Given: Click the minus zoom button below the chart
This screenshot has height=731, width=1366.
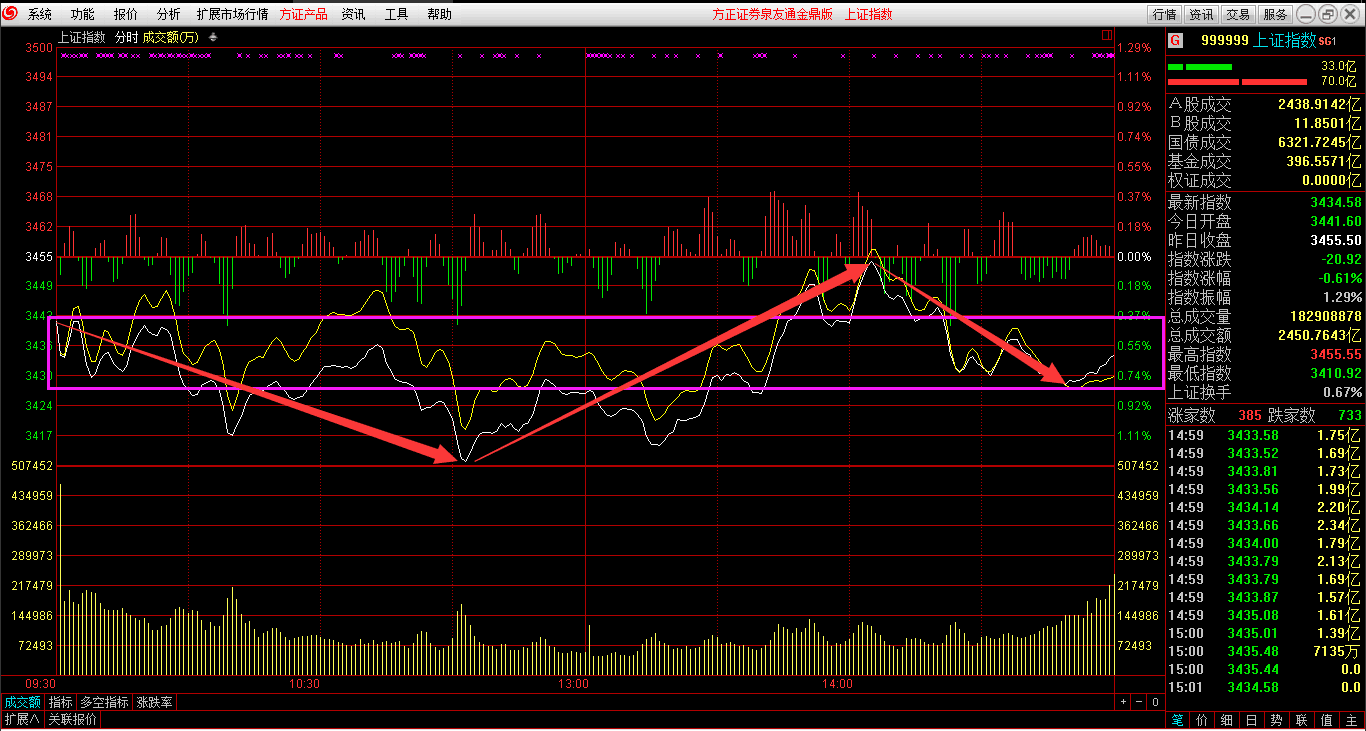Looking at the screenshot, I should 1139,702.
